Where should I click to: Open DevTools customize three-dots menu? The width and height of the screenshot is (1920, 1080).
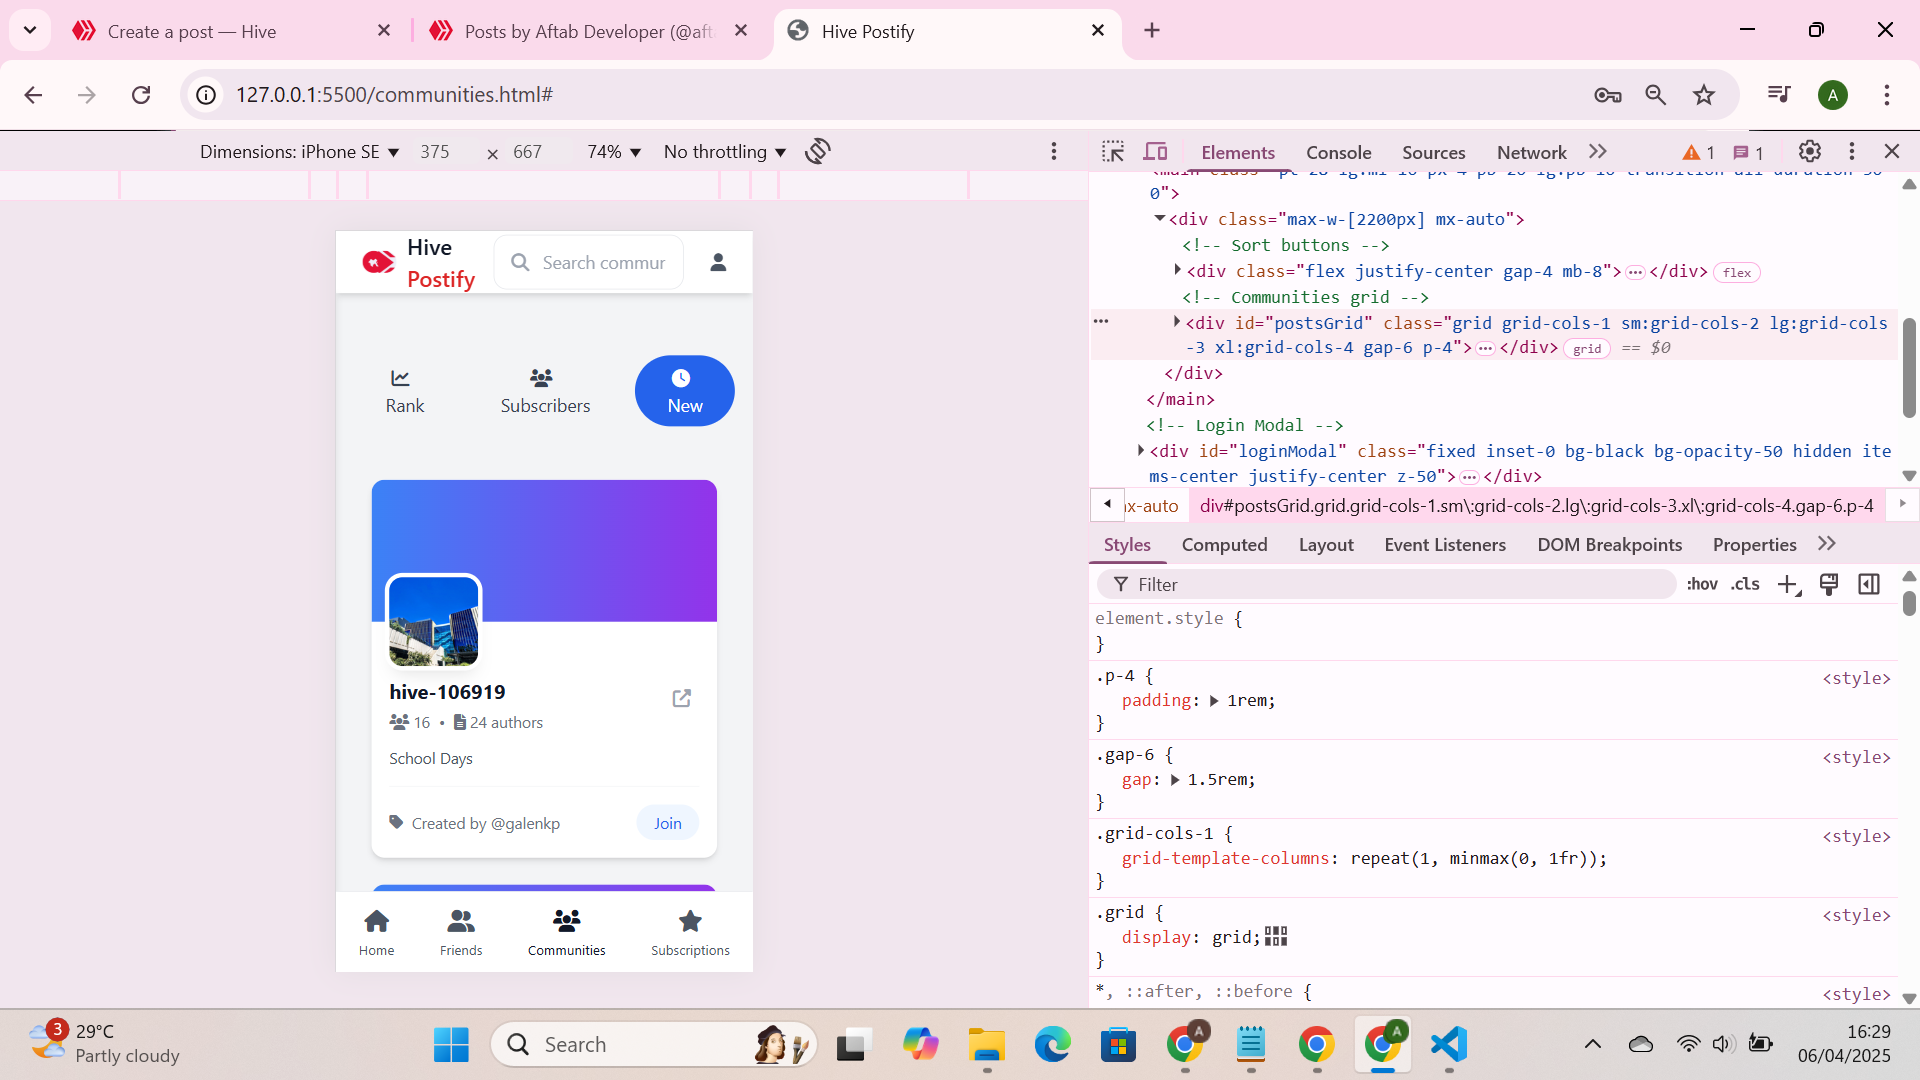point(1852,151)
